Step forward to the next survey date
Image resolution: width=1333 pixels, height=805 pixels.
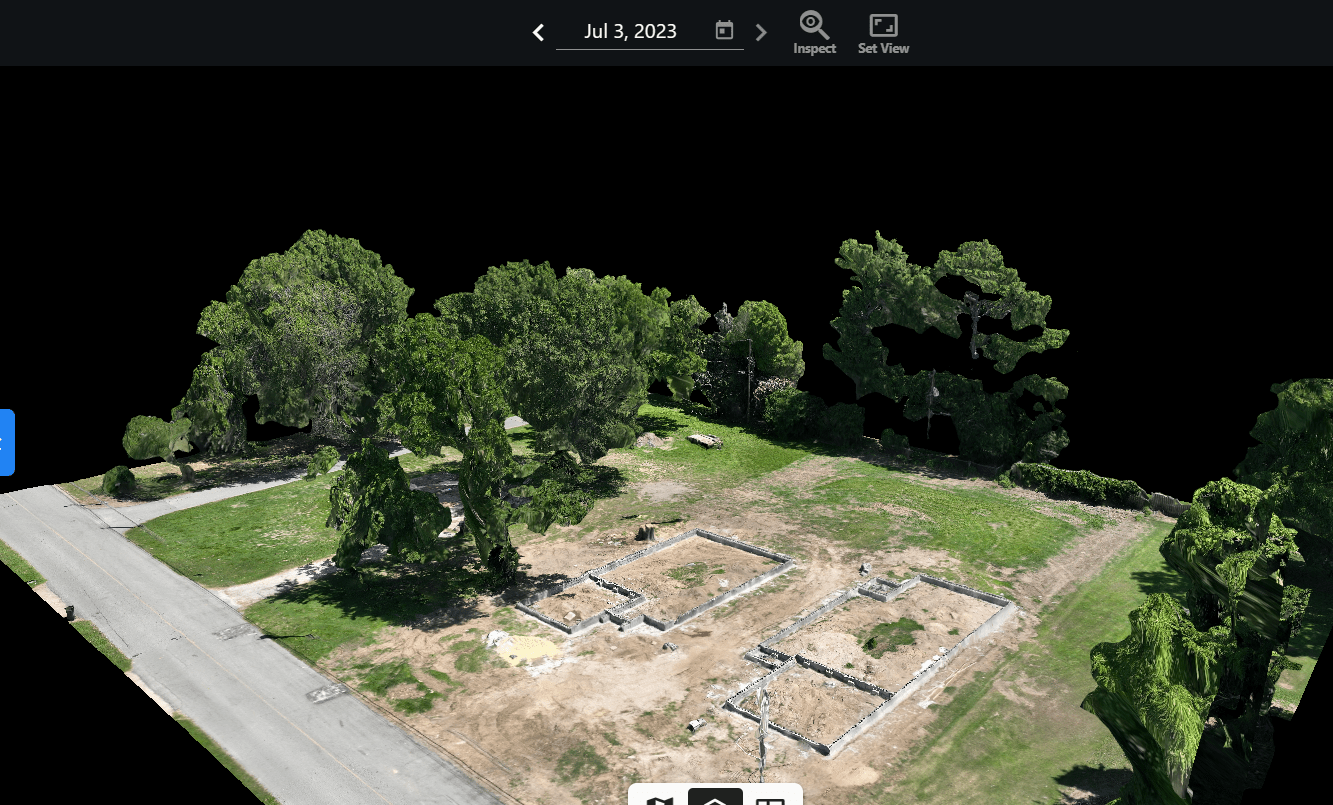pos(761,32)
